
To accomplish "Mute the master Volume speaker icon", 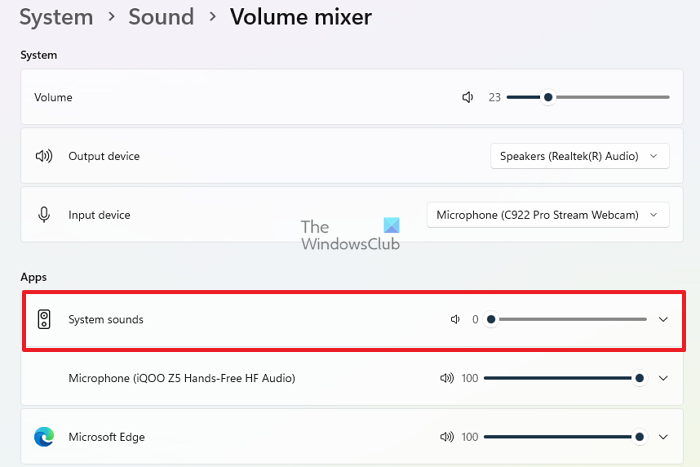I will click(x=467, y=97).
